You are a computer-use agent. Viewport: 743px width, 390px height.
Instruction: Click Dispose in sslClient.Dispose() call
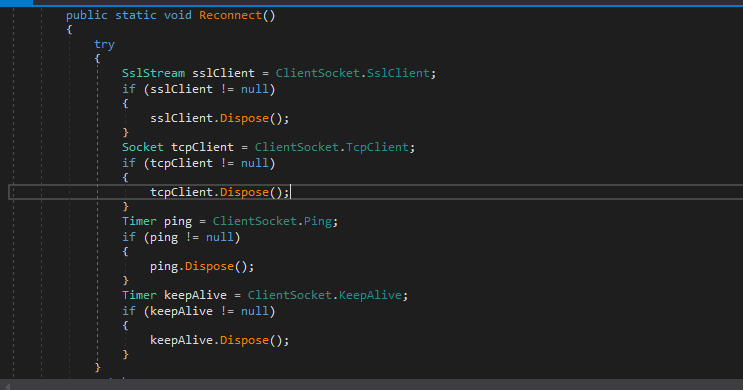(245, 118)
